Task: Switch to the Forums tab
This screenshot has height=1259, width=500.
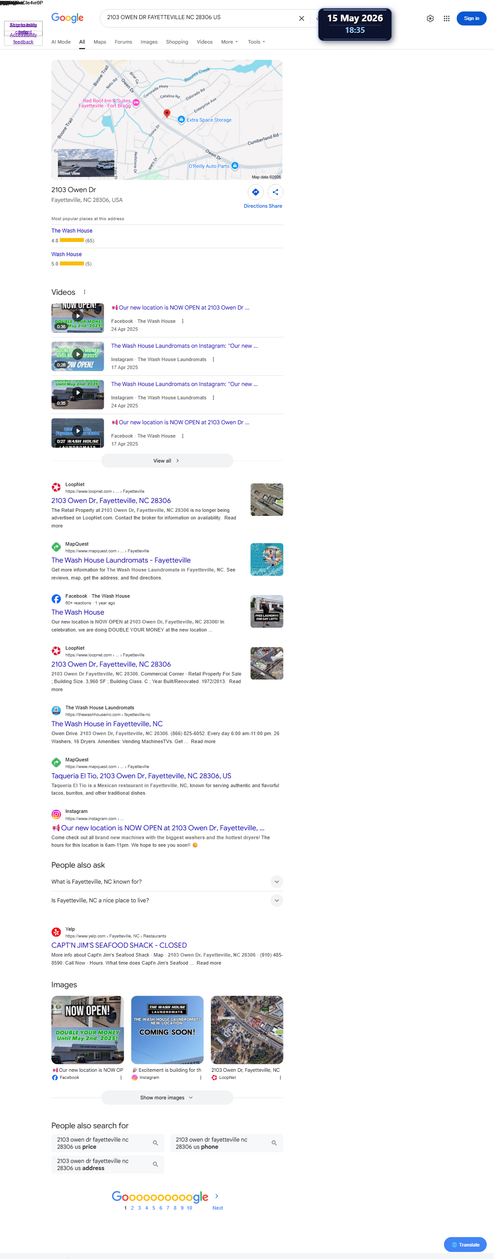Action: click(x=123, y=42)
